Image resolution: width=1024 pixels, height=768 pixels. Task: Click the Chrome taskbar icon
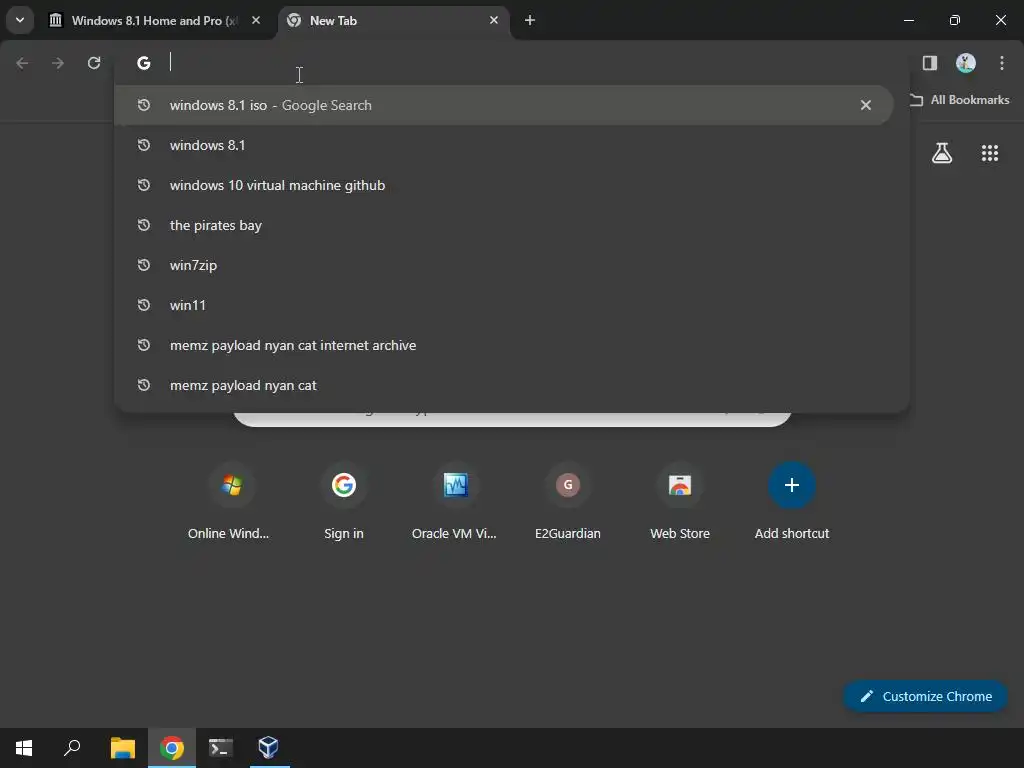172,748
